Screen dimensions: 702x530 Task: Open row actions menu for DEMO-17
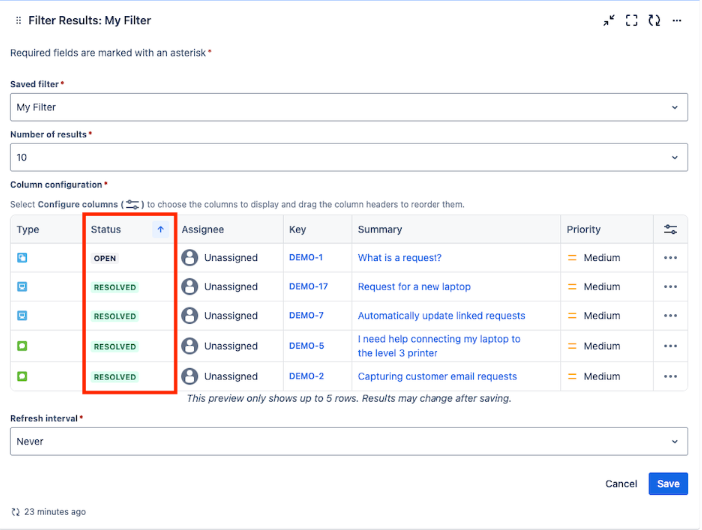[670, 286]
